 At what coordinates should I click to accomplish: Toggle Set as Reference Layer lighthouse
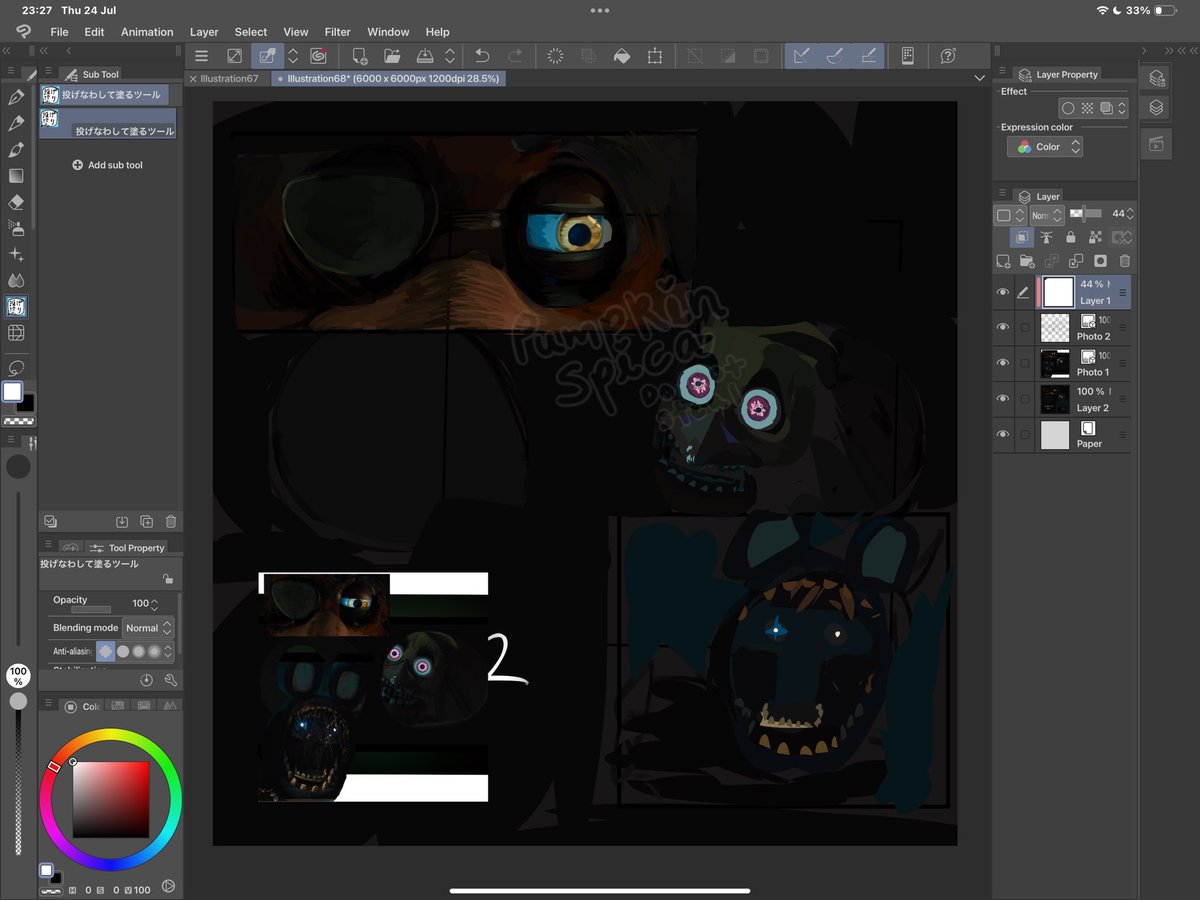(x=1046, y=237)
